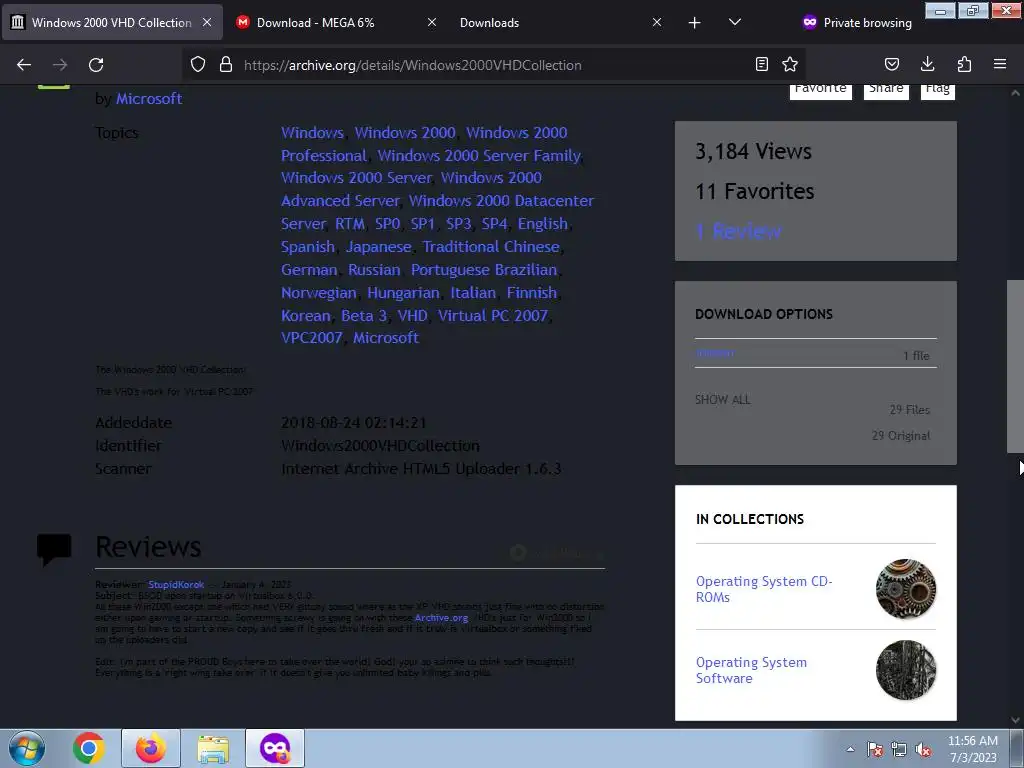Viewport: 1024px width, 768px height.
Task: Open the SP4 topic link
Action: 494,224
